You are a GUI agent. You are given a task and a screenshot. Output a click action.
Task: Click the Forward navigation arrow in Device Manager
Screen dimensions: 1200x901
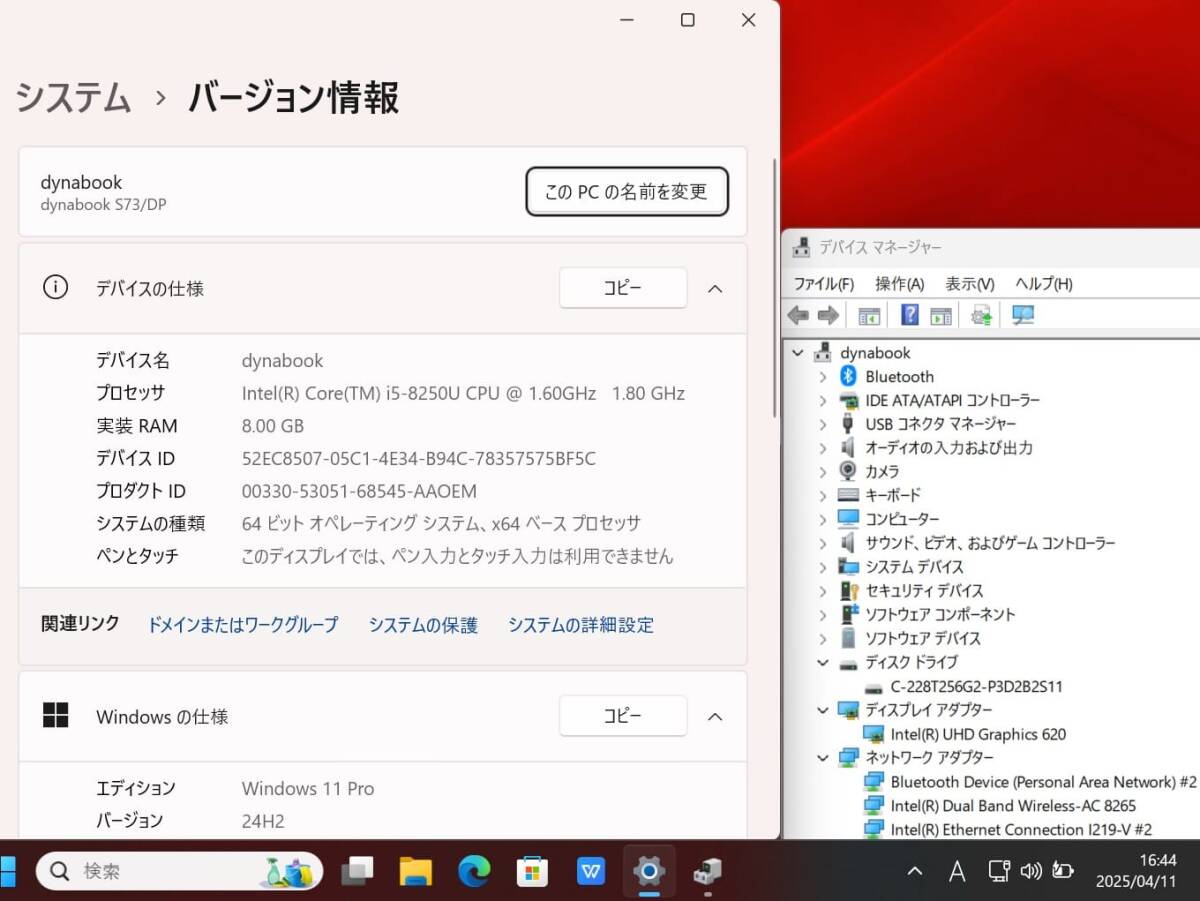coord(828,315)
